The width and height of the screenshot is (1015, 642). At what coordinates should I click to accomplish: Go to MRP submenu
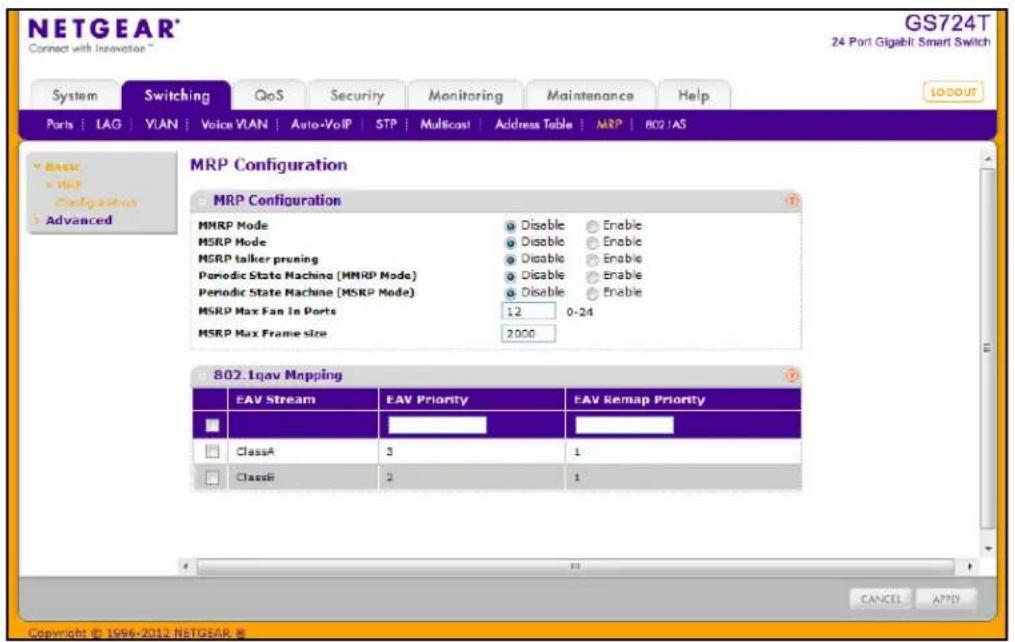608,124
